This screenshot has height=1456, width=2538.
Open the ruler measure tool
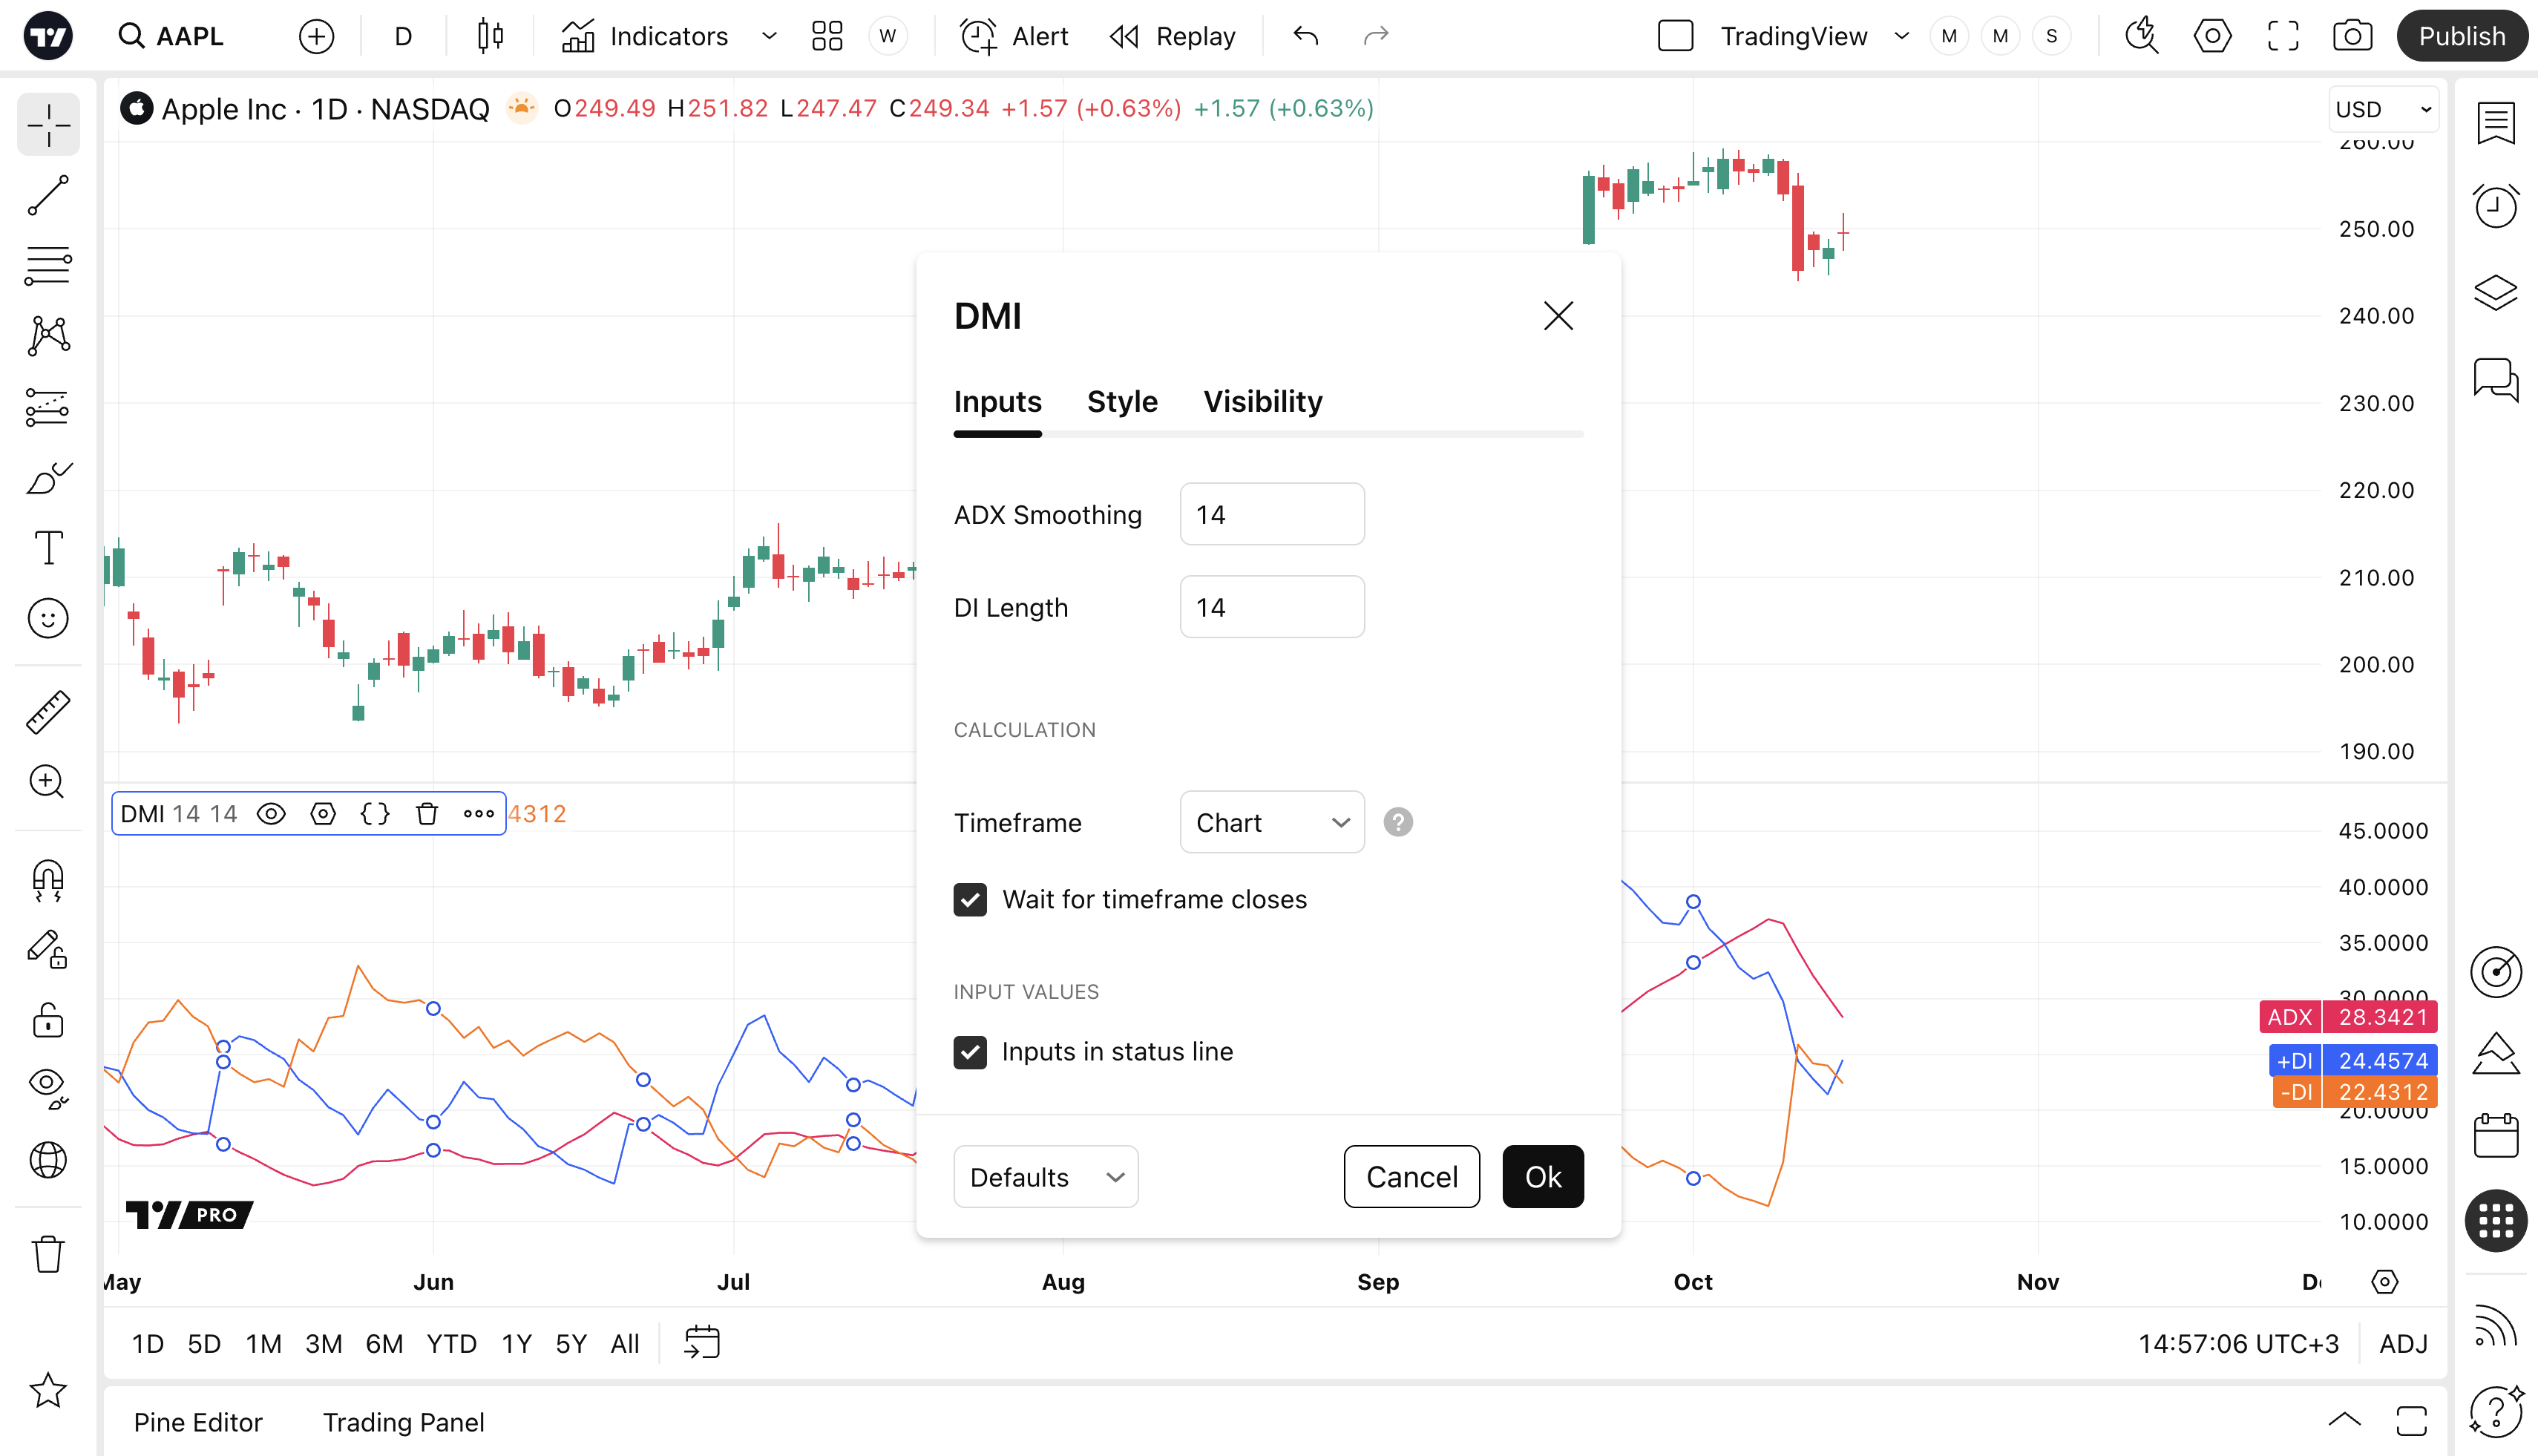48,712
